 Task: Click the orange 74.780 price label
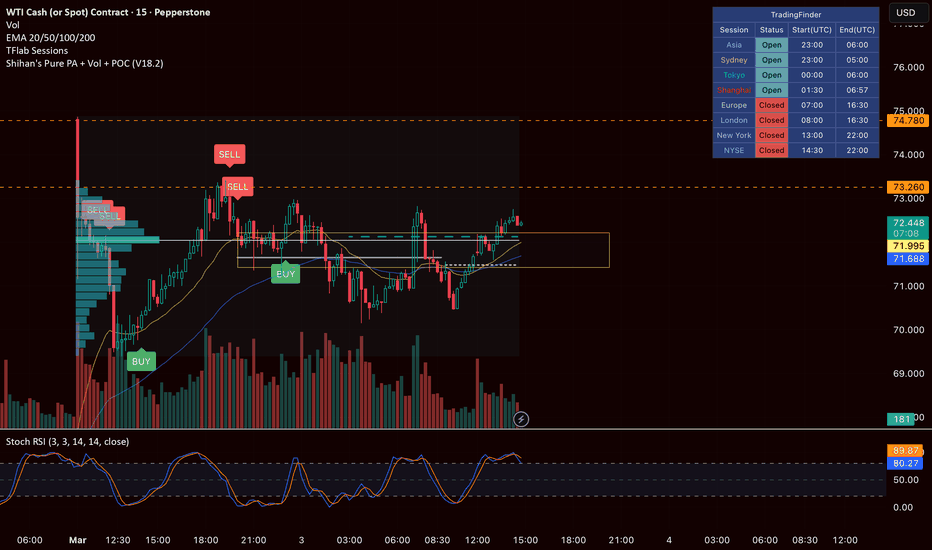(908, 120)
